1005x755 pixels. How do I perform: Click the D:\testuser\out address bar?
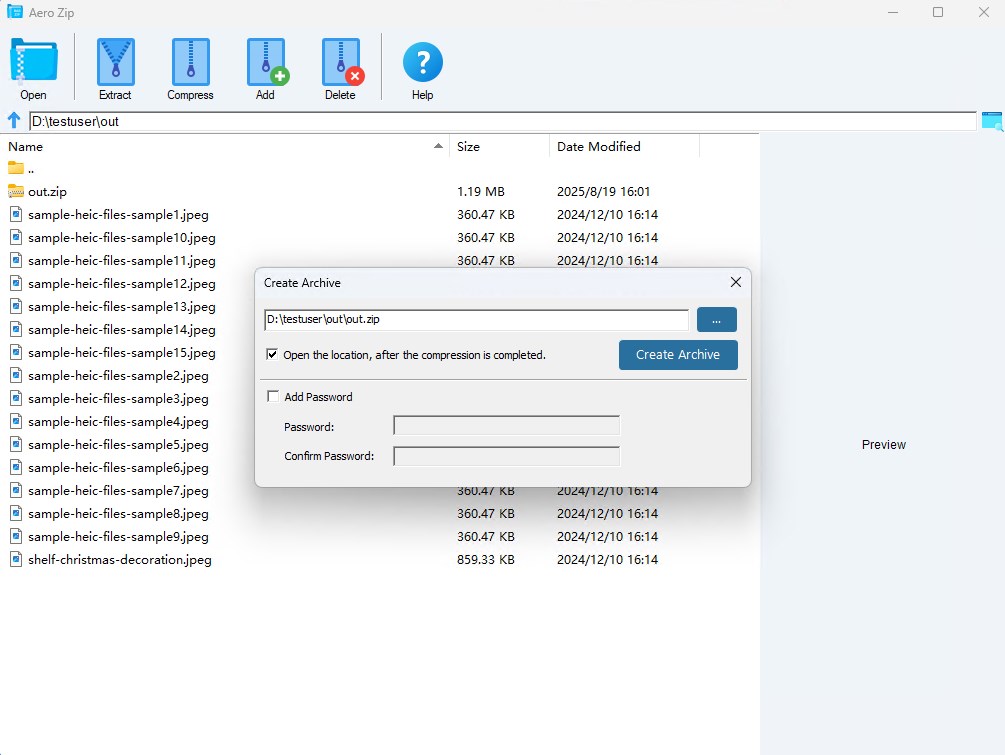pyautogui.click(x=502, y=121)
